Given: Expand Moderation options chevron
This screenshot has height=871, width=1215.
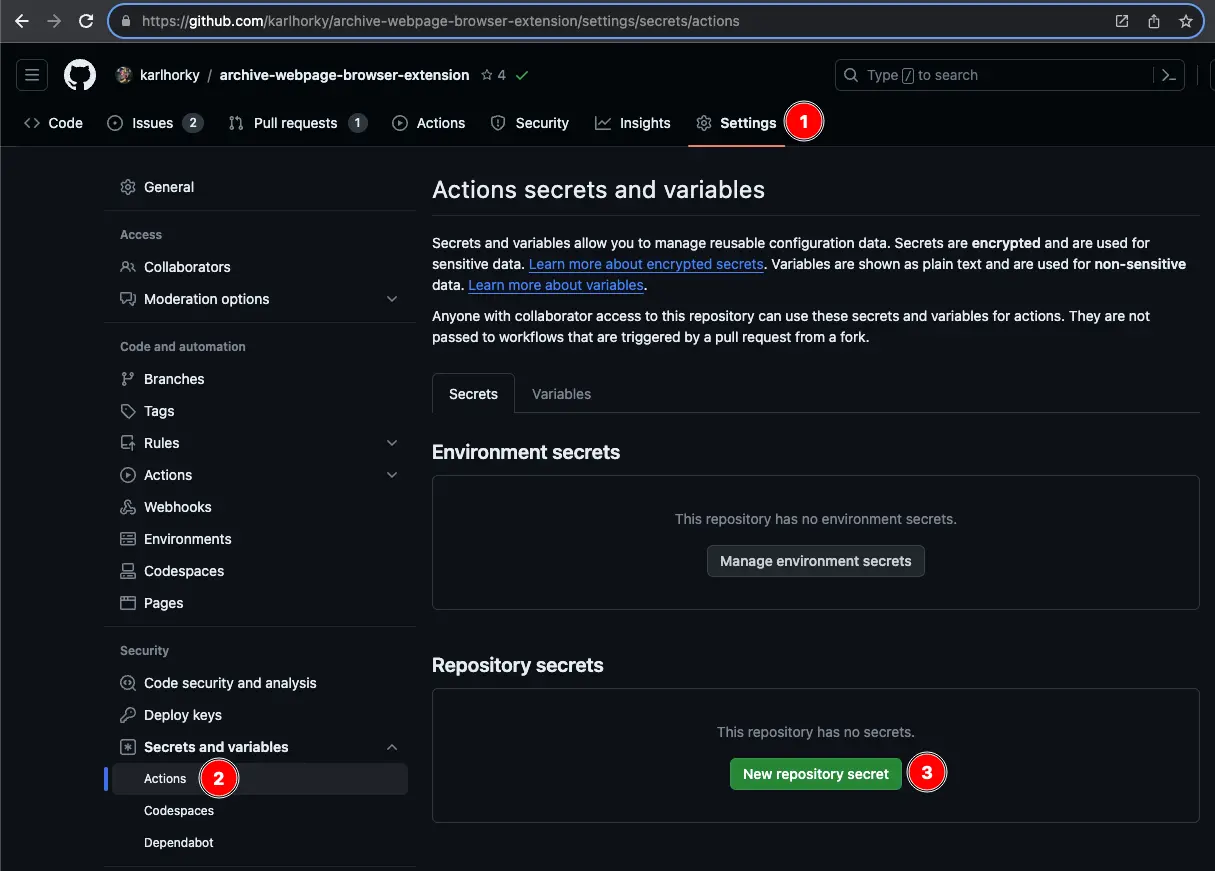Looking at the screenshot, I should click(392, 299).
